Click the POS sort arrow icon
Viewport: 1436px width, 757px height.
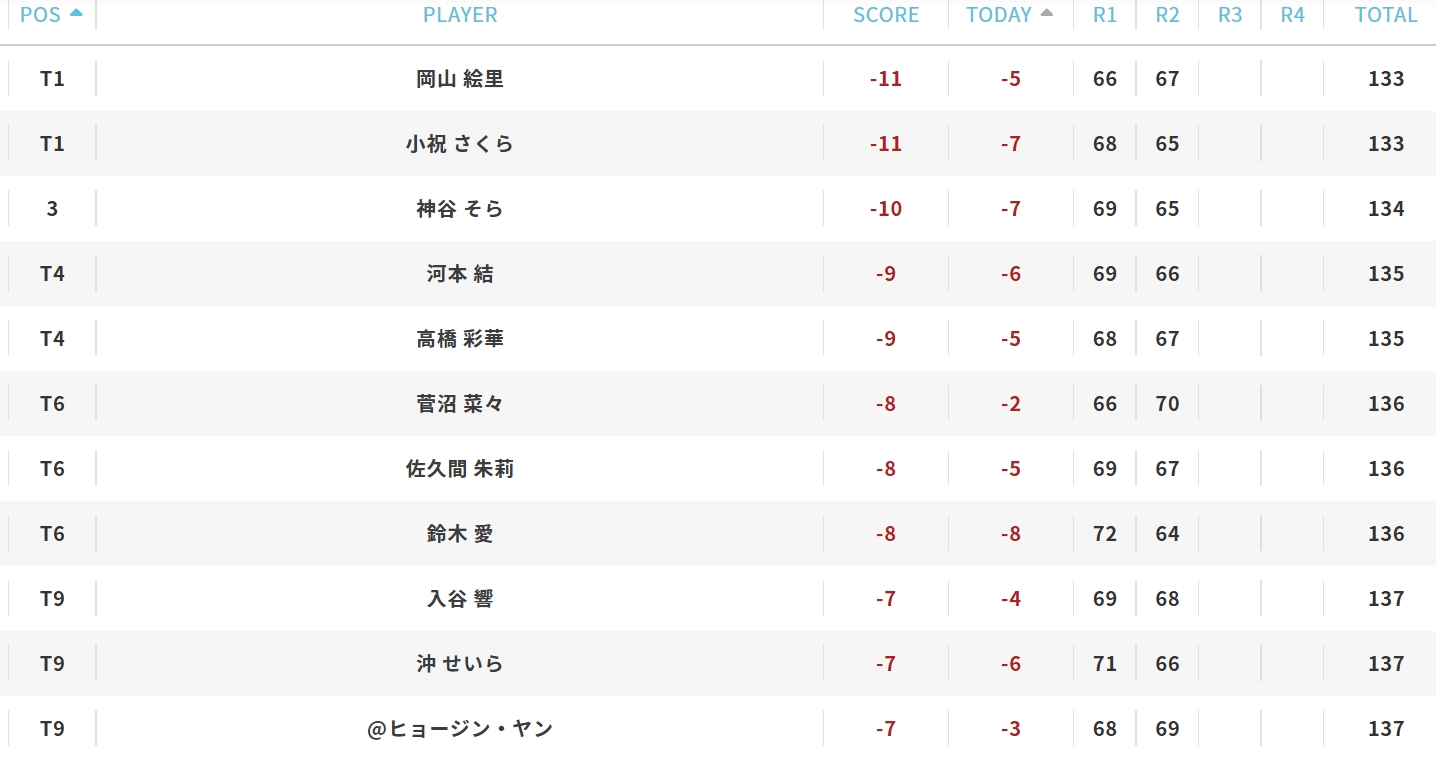pos(76,13)
